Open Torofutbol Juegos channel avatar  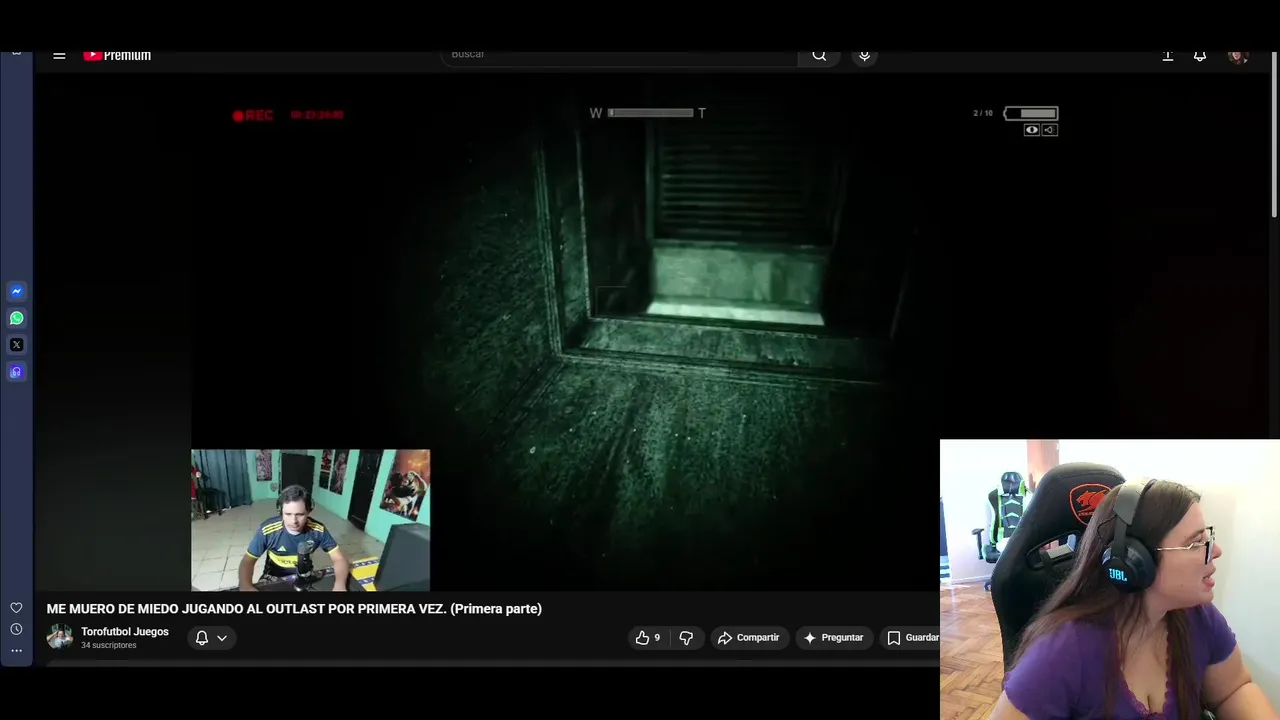click(60, 637)
